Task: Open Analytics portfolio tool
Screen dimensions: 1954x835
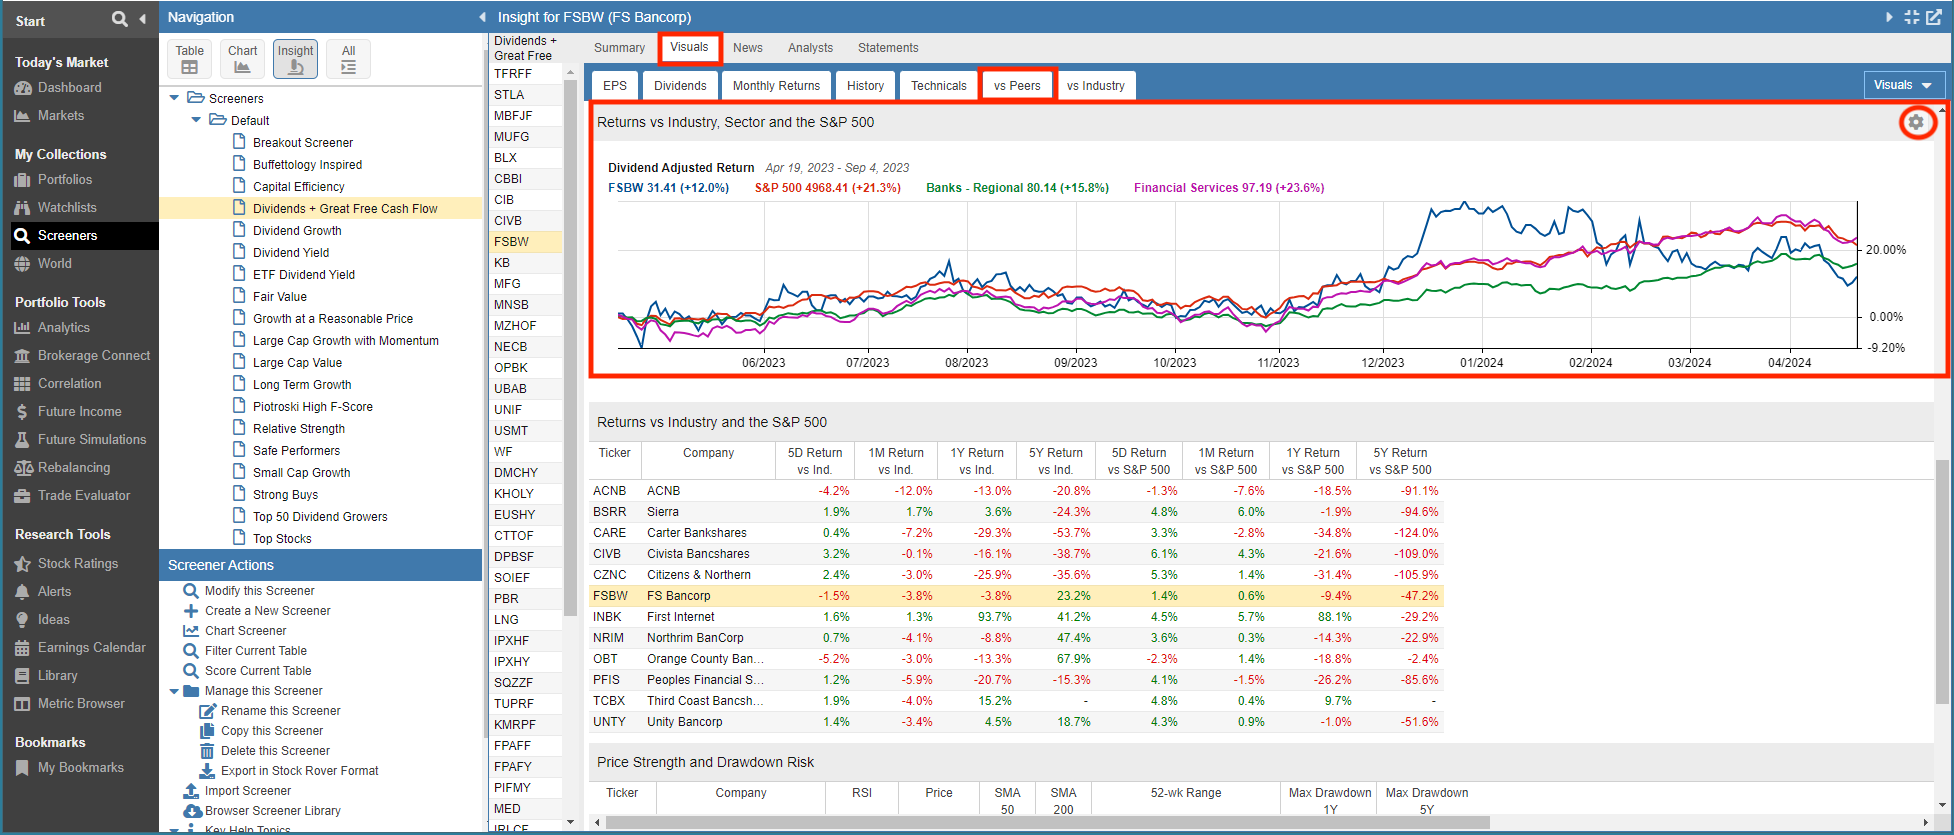Action: tap(63, 328)
